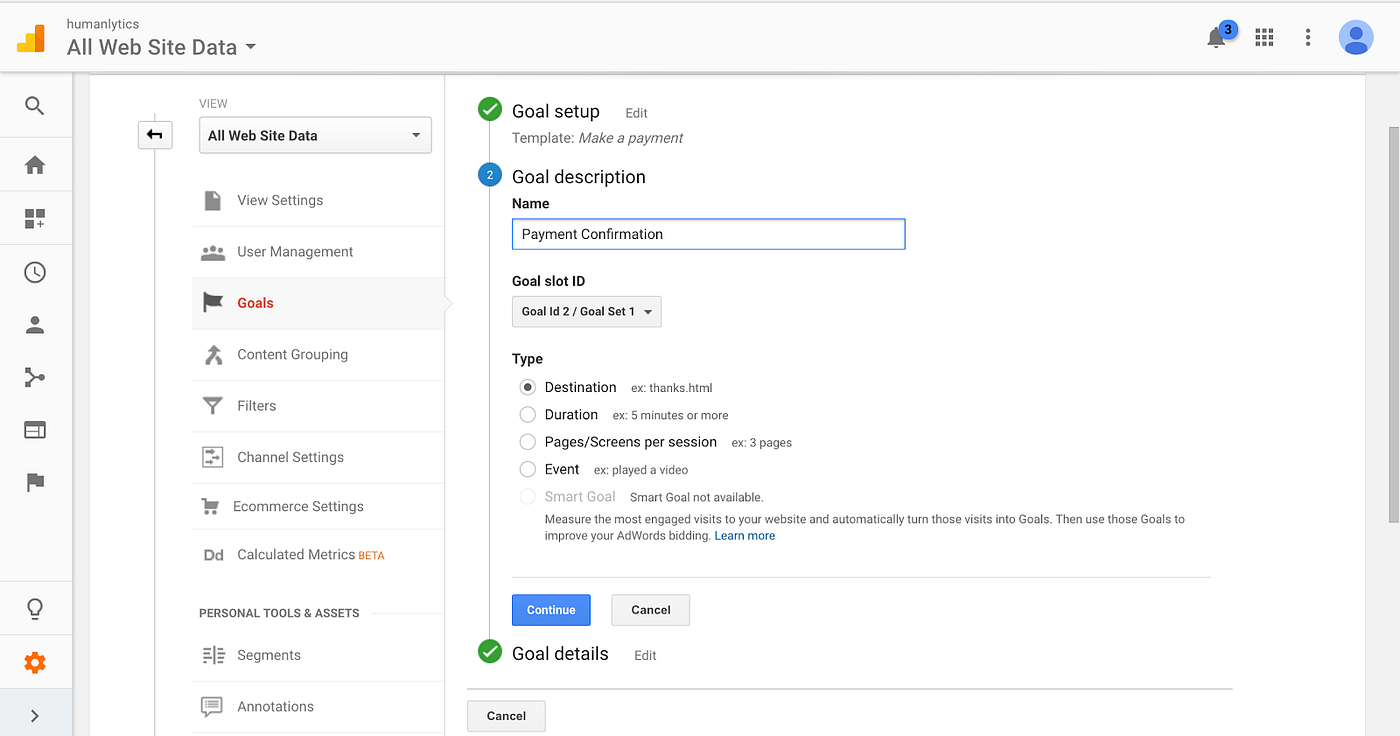
Task: Click the blue Continue button
Action: click(x=551, y=610)
